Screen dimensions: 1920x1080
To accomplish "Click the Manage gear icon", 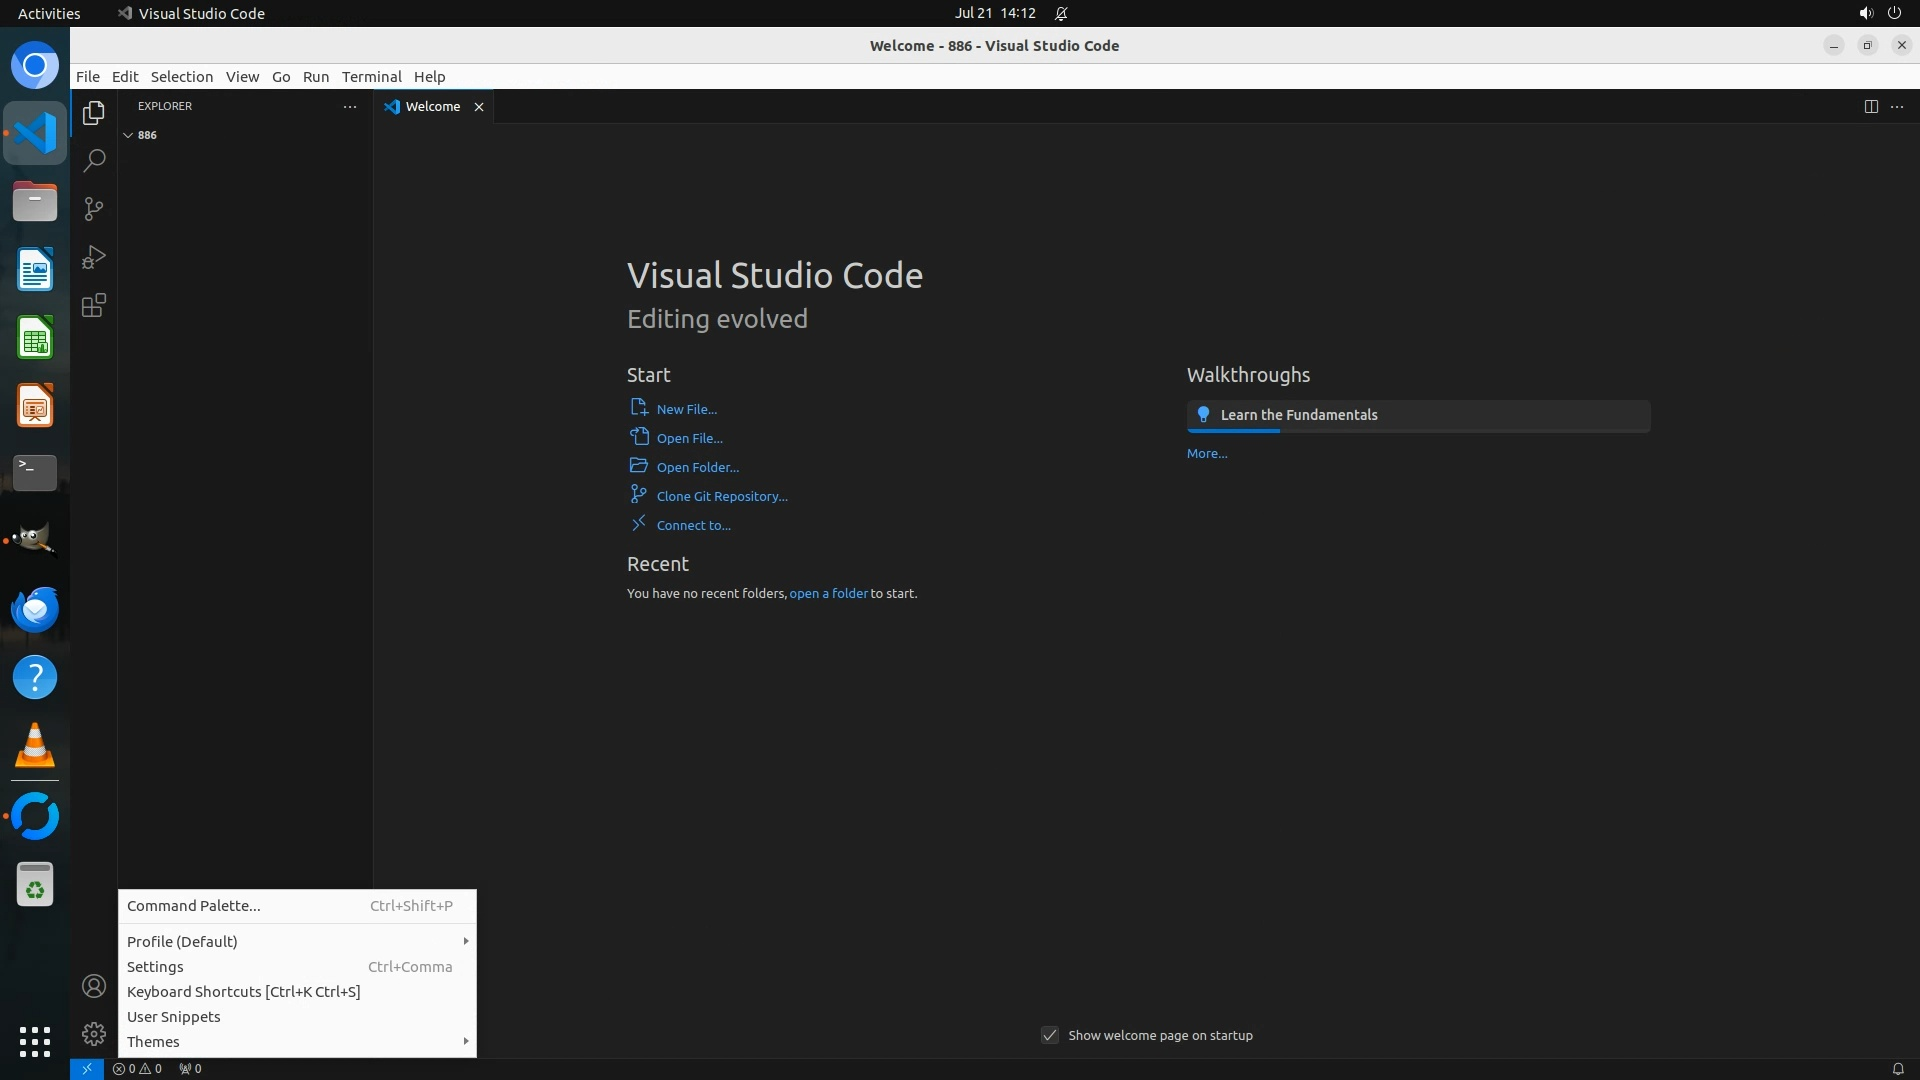I will pyautogui.click(x=94, y=1034).
